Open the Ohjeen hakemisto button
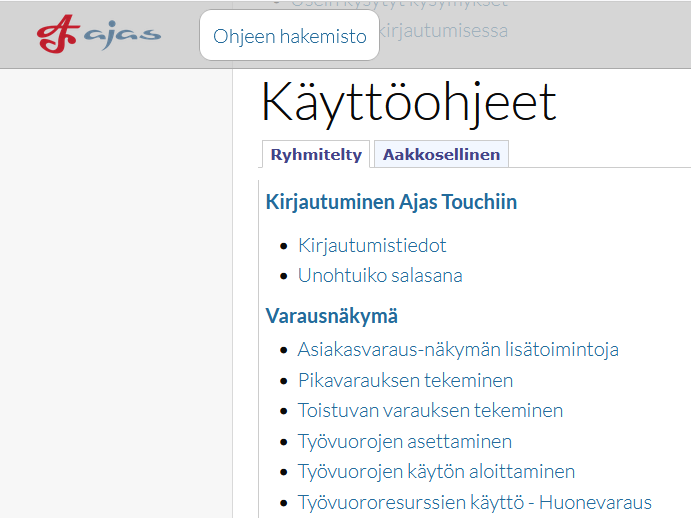The width and height of the screenshot is (691, 518). (290, 35)
